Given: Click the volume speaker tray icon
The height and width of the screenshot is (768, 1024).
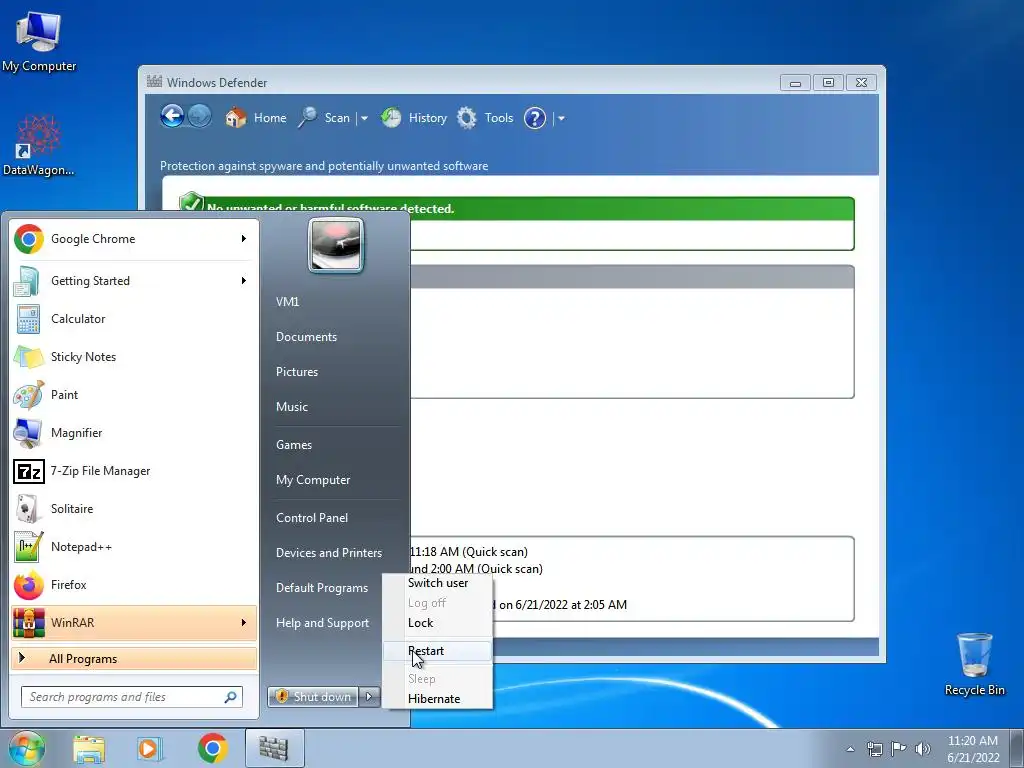Looking at the screenshot, I should tap(923, 749).
